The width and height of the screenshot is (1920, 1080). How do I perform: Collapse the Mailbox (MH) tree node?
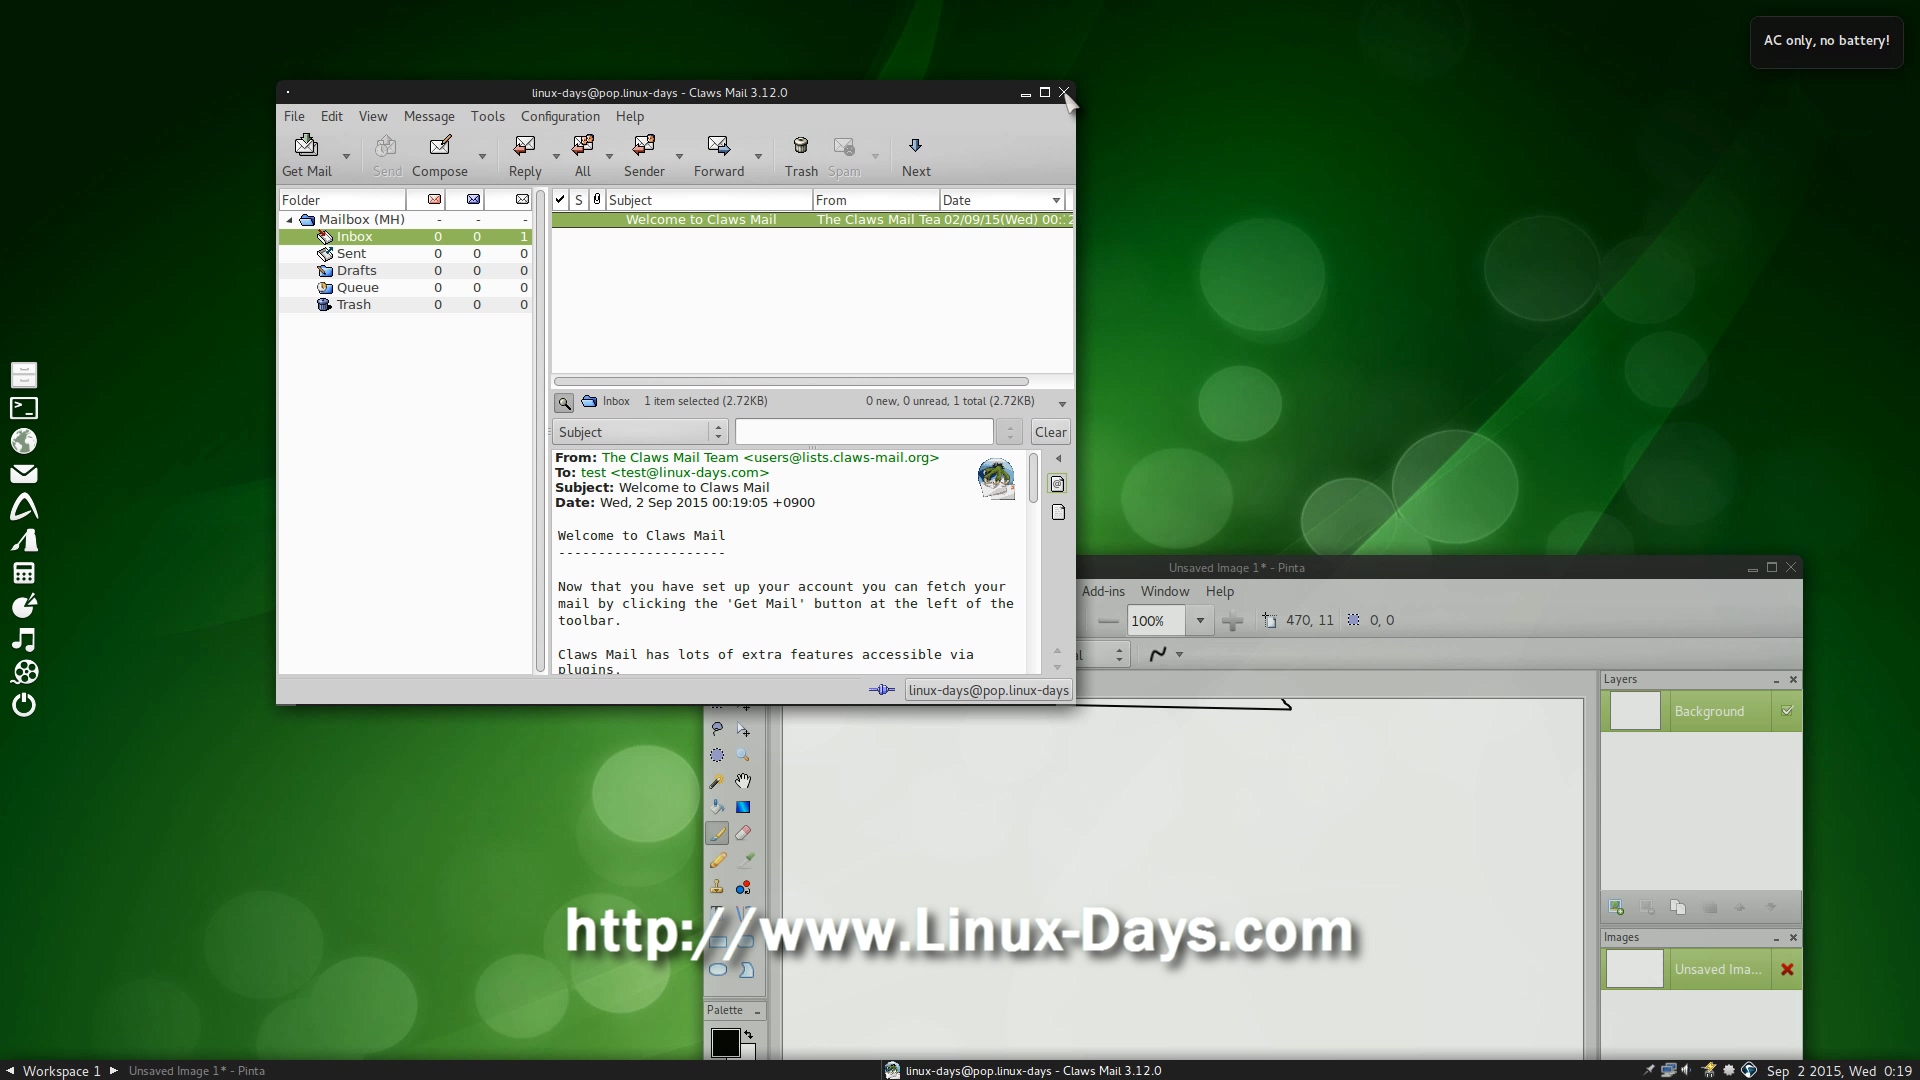point(290,220)
